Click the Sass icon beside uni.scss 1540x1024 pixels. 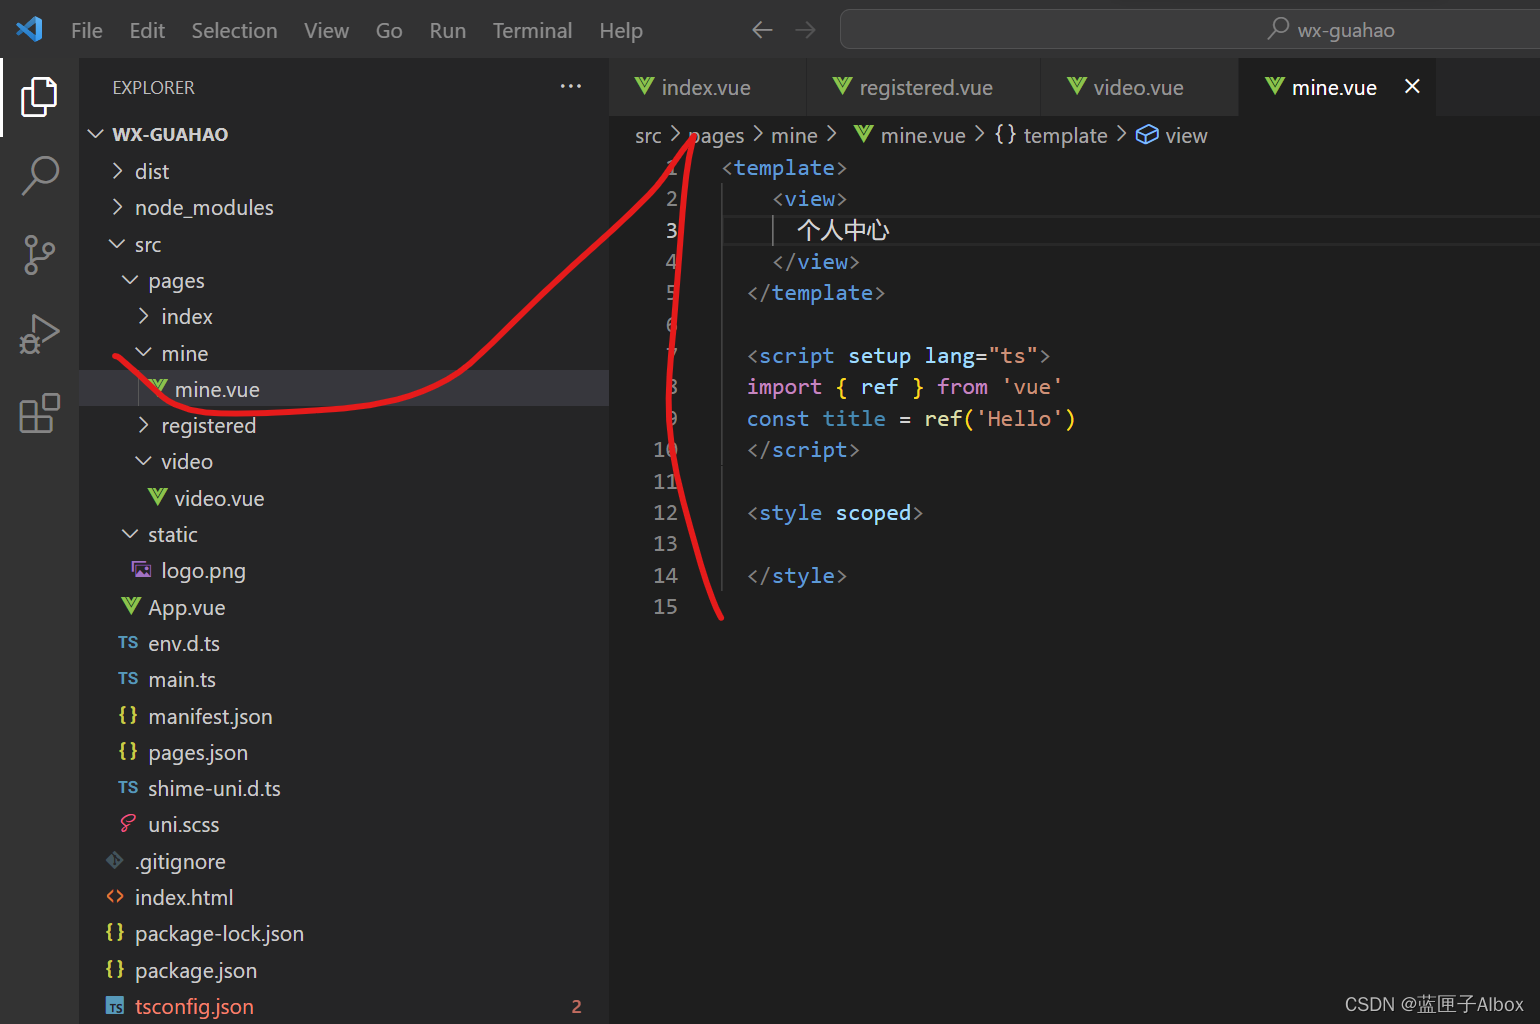coord(128,823)
